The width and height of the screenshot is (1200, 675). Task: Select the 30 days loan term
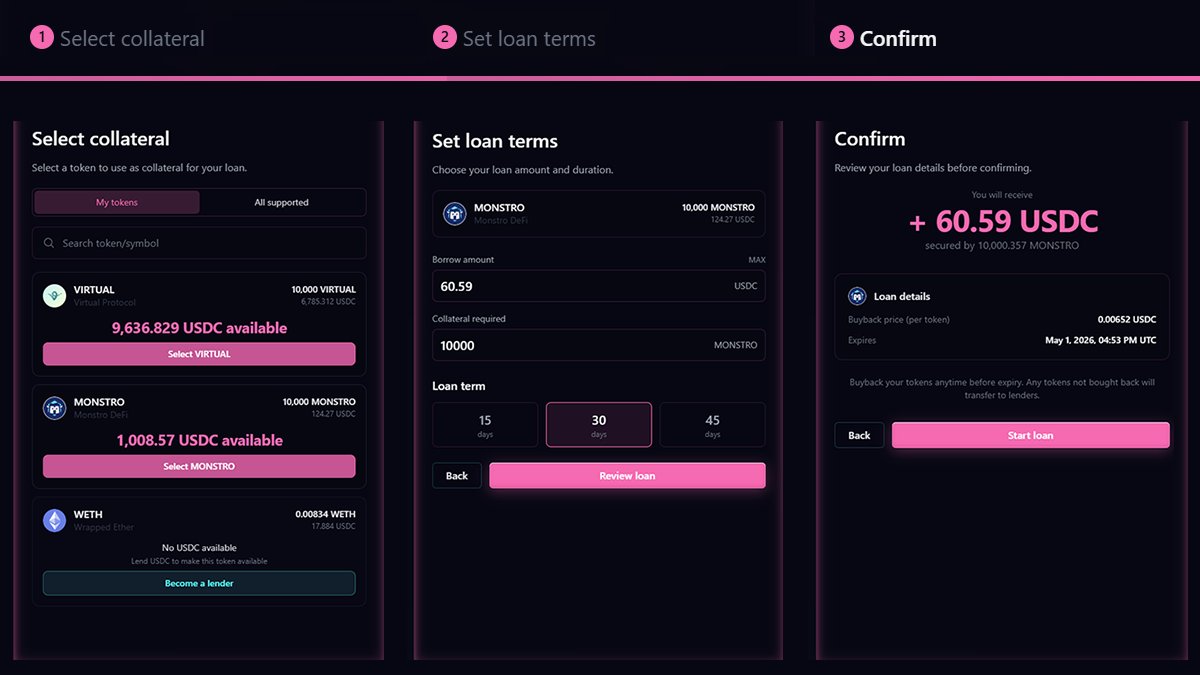pyautogui.click(x=599, y=425)
